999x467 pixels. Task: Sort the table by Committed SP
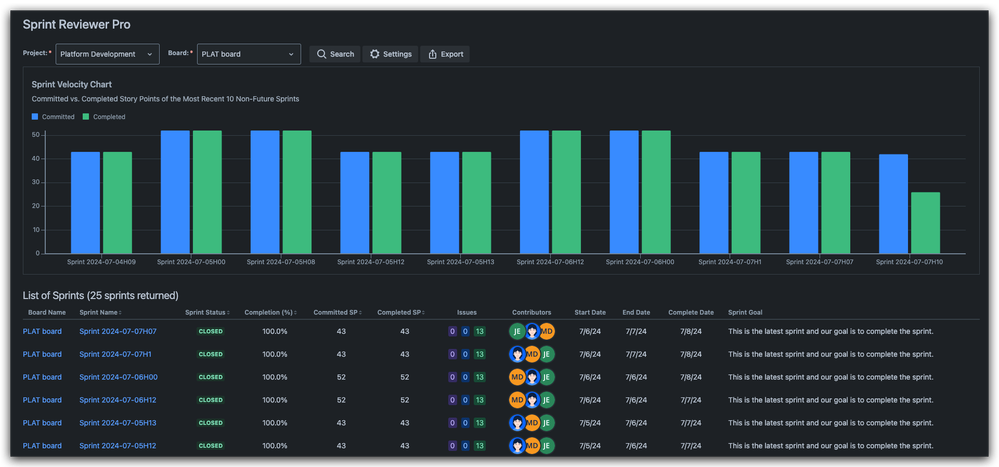pos(337,313)
